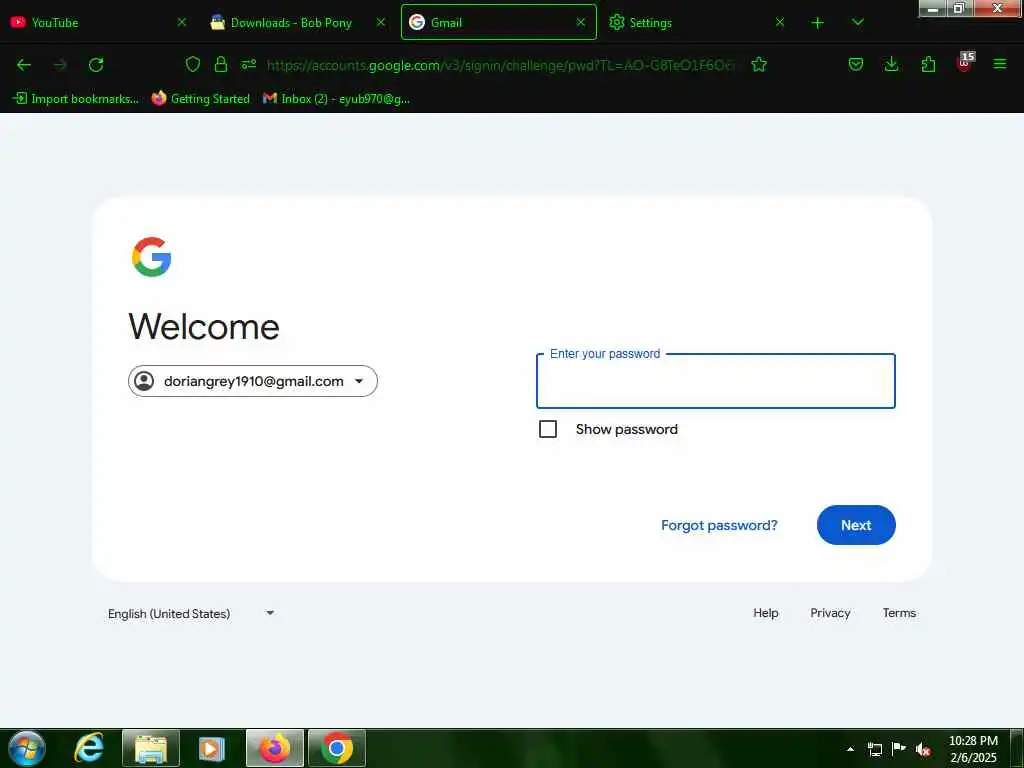Open the Help link in footer

pos(765,613)
